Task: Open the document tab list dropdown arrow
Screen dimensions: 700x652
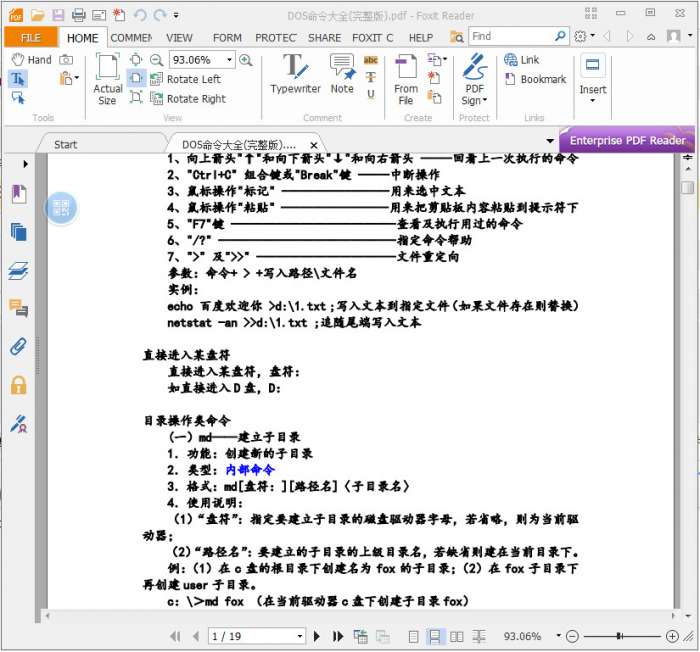Action: pyautogui.click(x=550, y=141)
